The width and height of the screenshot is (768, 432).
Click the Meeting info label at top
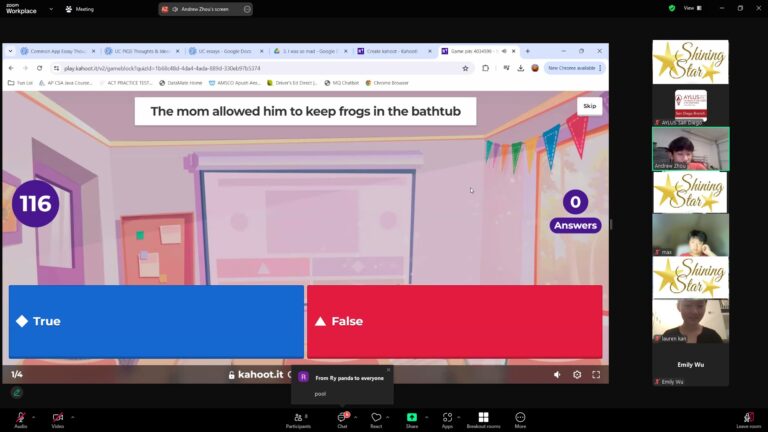click(x=79, y=9)
